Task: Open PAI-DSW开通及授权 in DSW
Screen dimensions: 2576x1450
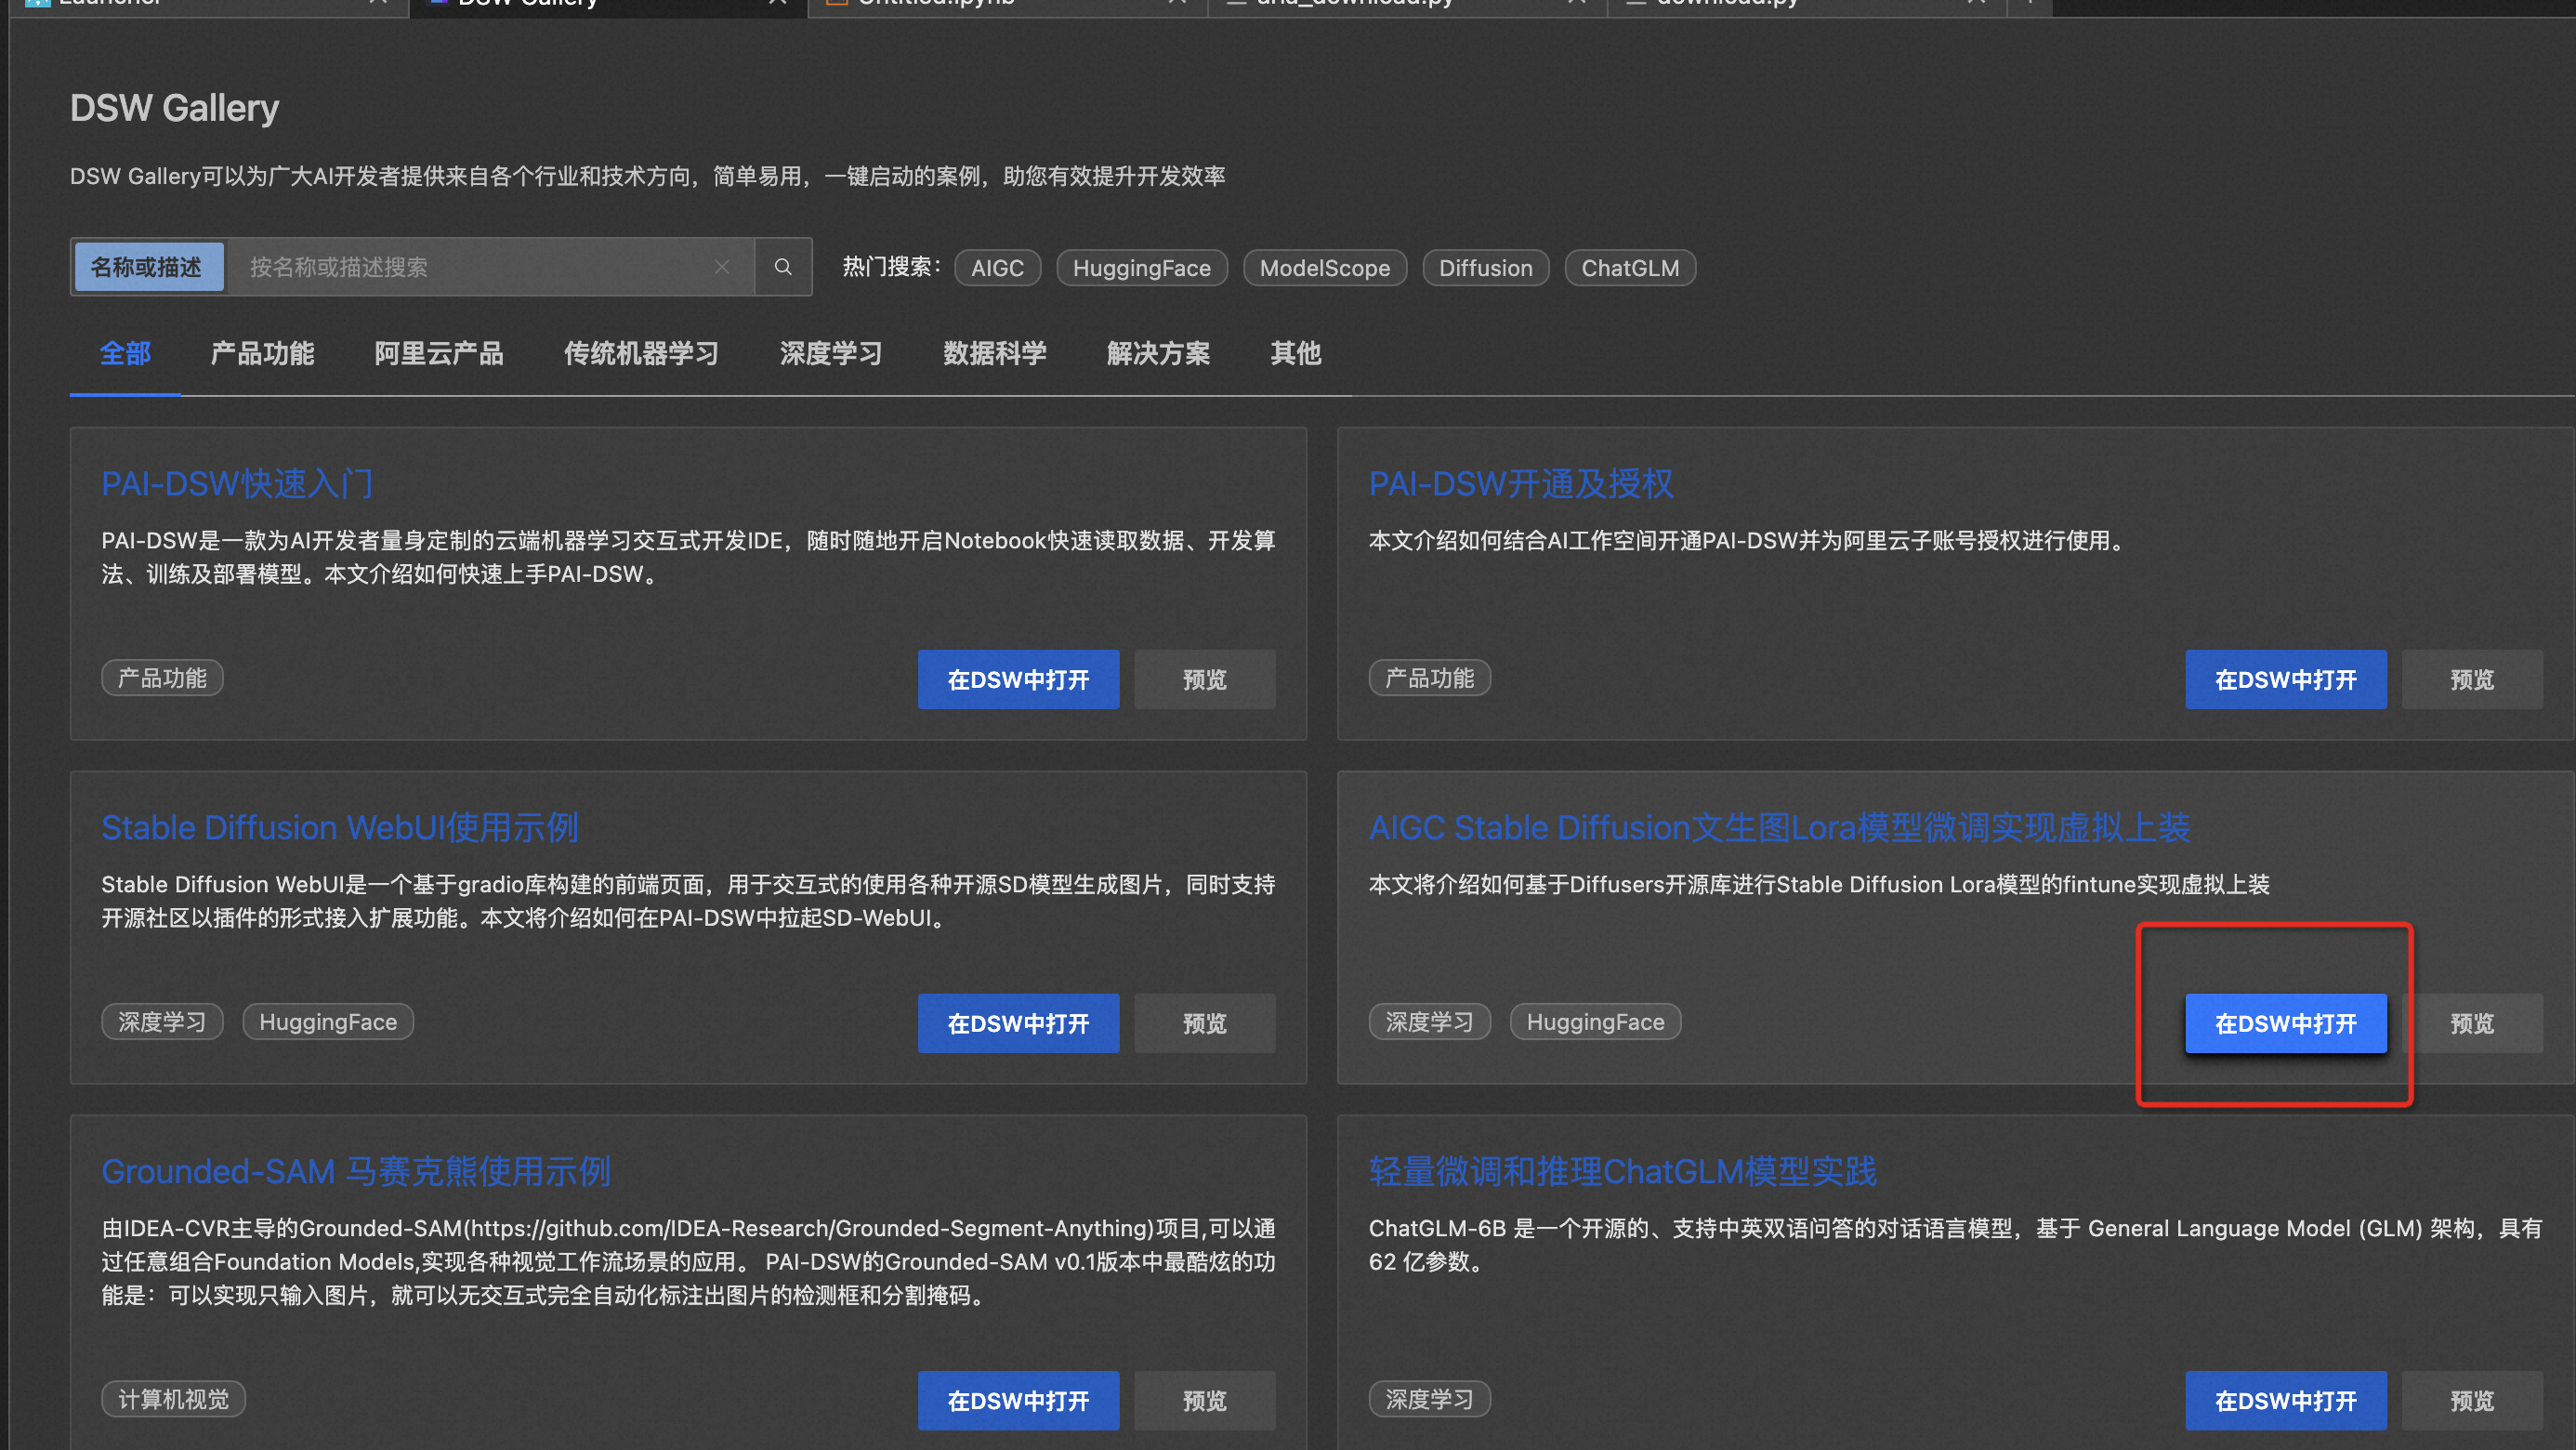Action: 2285,680
